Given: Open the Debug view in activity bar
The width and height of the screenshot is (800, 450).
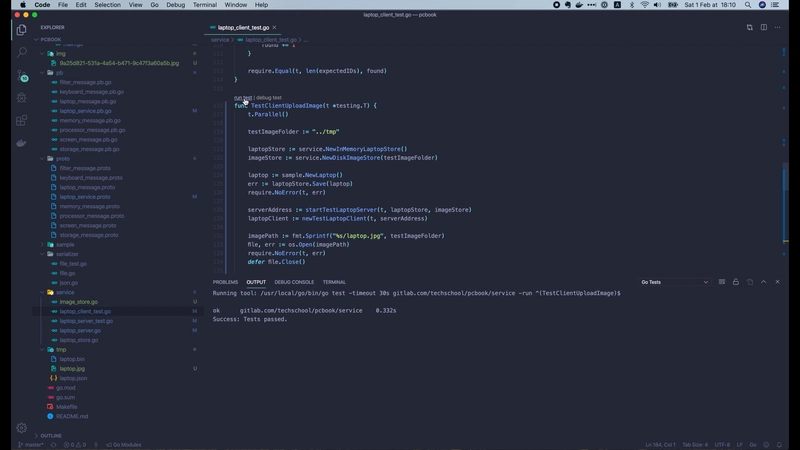Looking at the screenshot, I should (x=21, y=97).
